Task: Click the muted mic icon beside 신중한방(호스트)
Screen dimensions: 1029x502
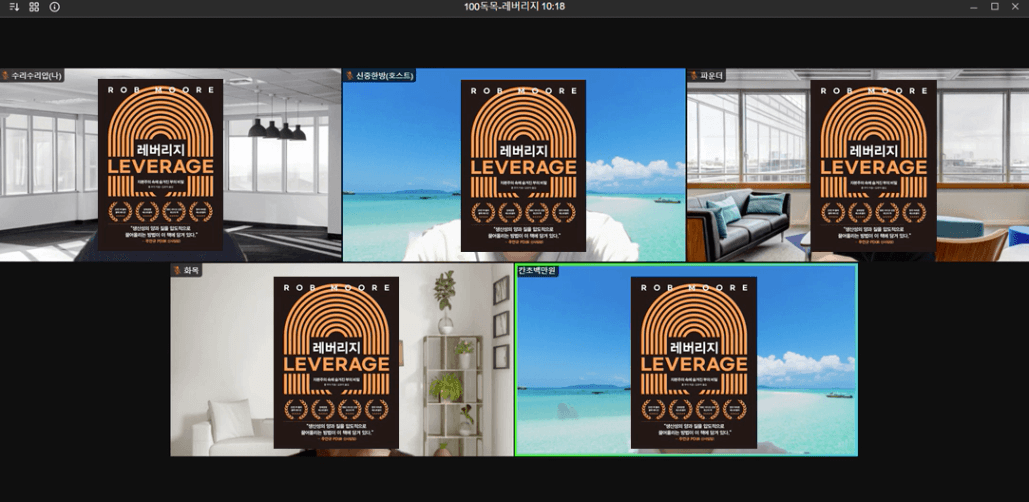Action: point(350,75)
